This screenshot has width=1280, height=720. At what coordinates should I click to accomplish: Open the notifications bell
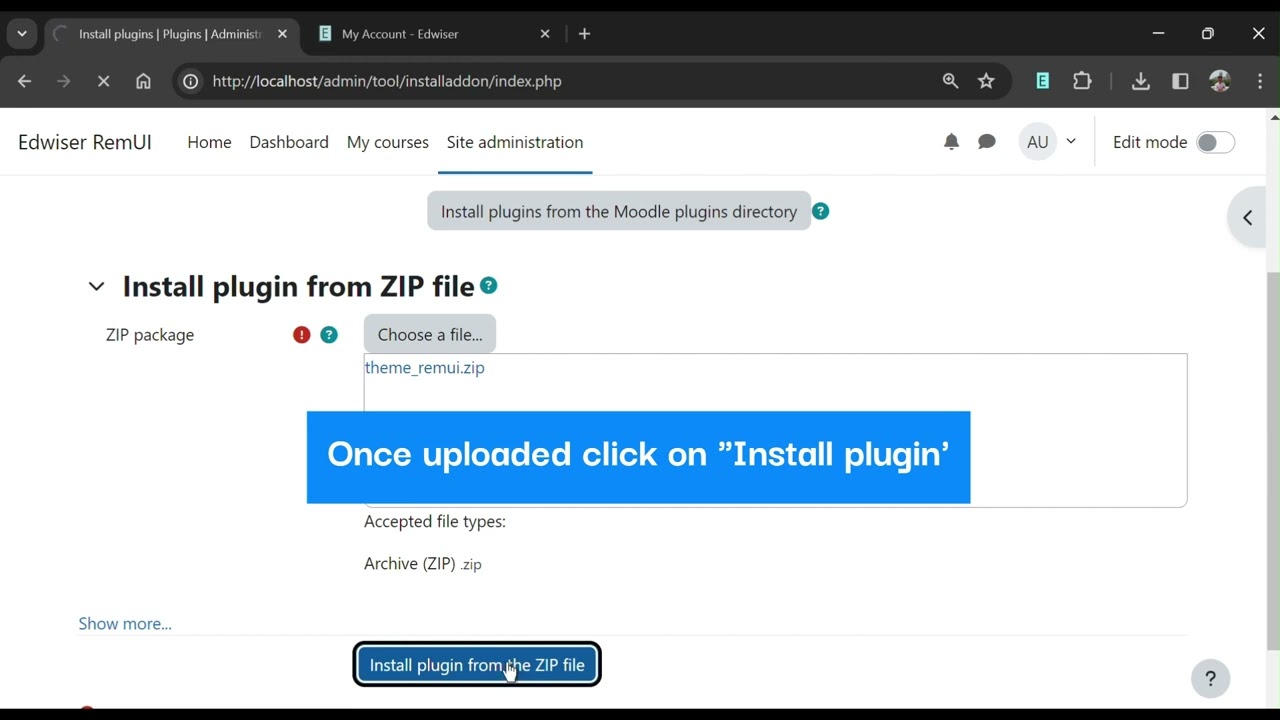tap(950, 141)
